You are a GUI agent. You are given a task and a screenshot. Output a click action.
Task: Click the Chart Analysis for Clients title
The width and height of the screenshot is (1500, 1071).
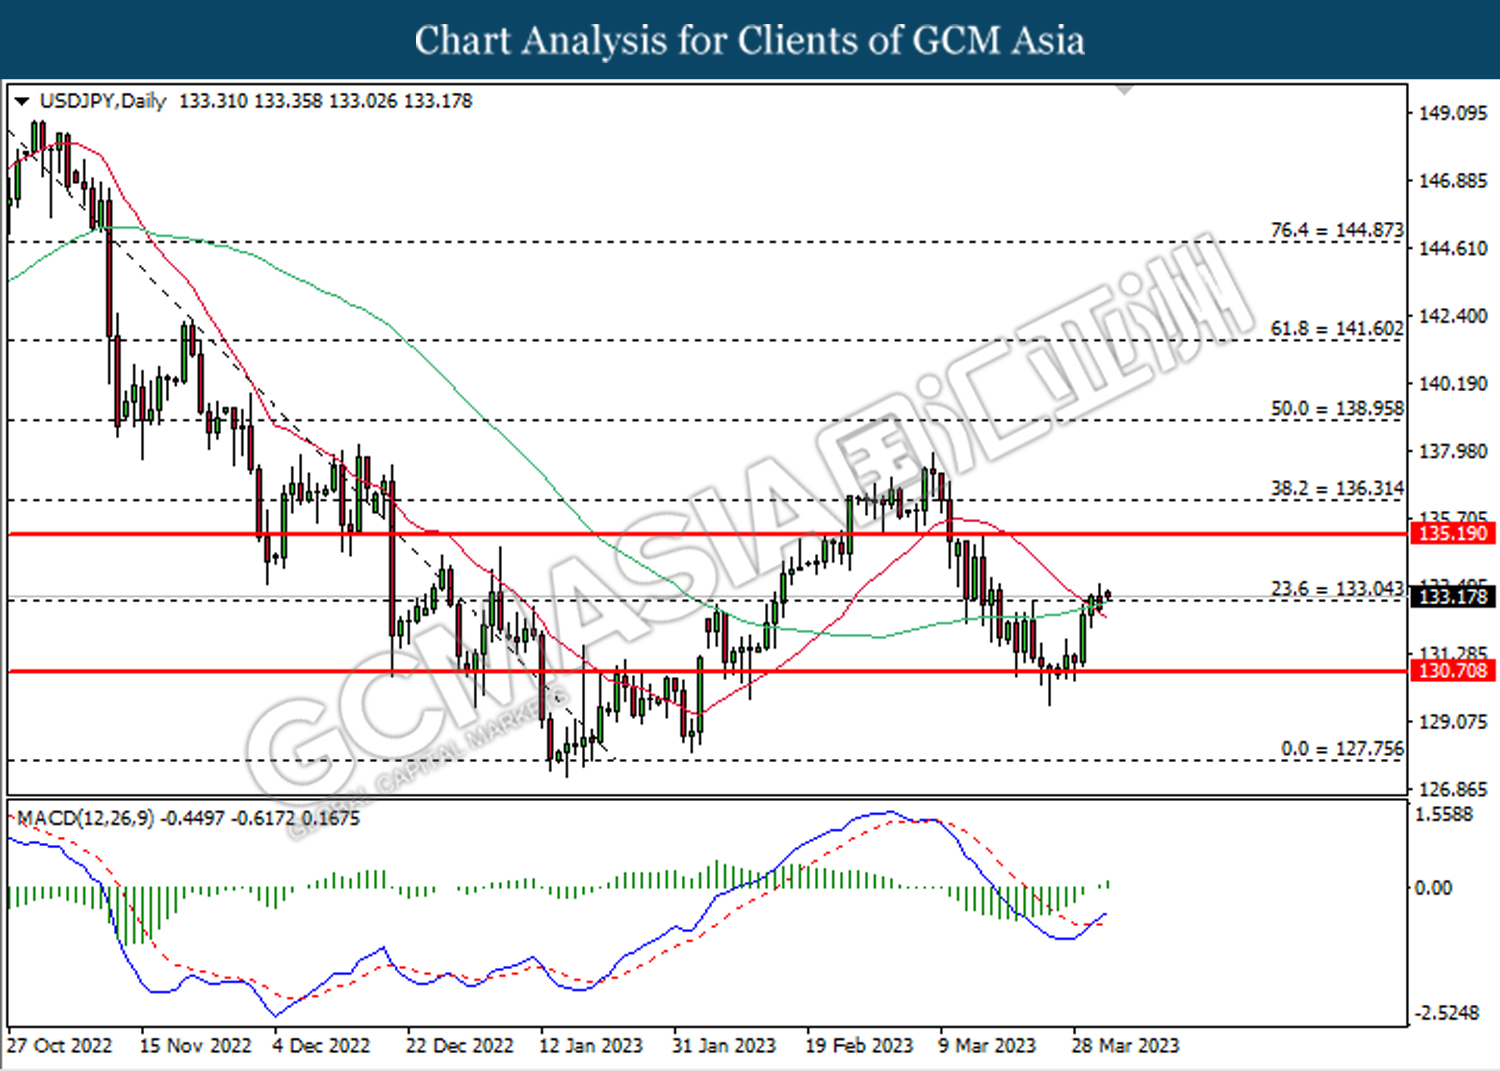(x=750, y=40)
